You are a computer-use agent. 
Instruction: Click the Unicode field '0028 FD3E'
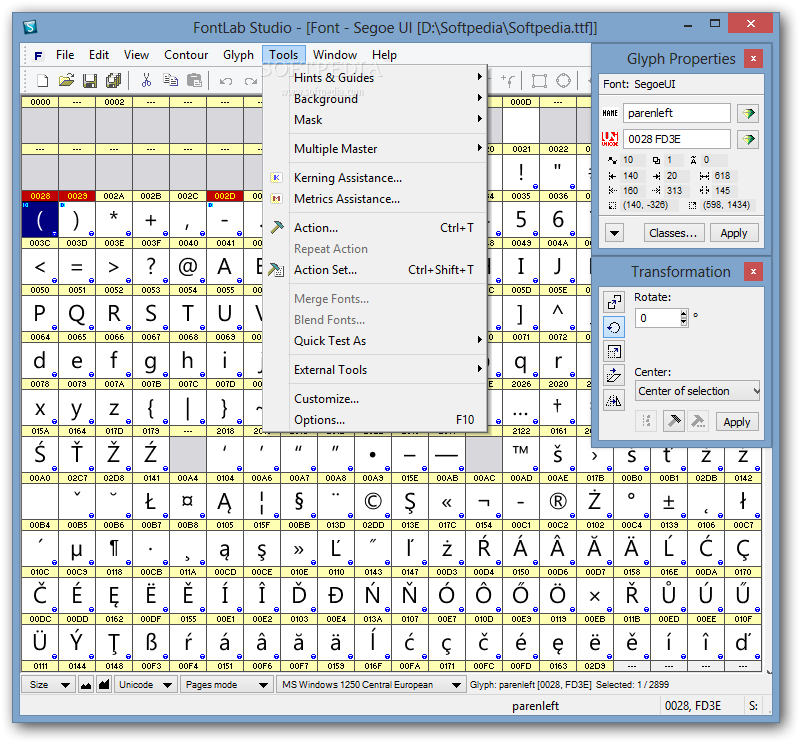coord(677,139)
